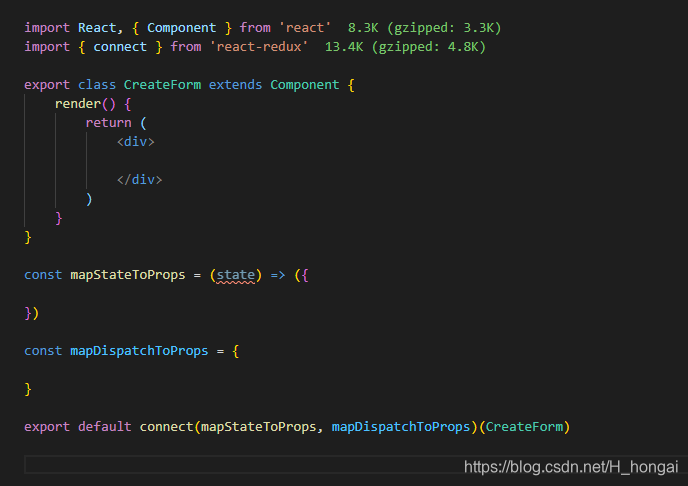Click the connect call in the export default line
The height and width of the screenshot is (486, 688).
coord(166,426)
